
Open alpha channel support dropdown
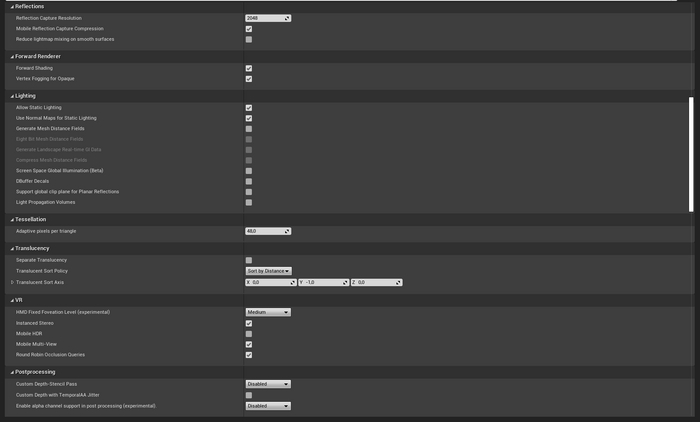click(x=268, y=406)
